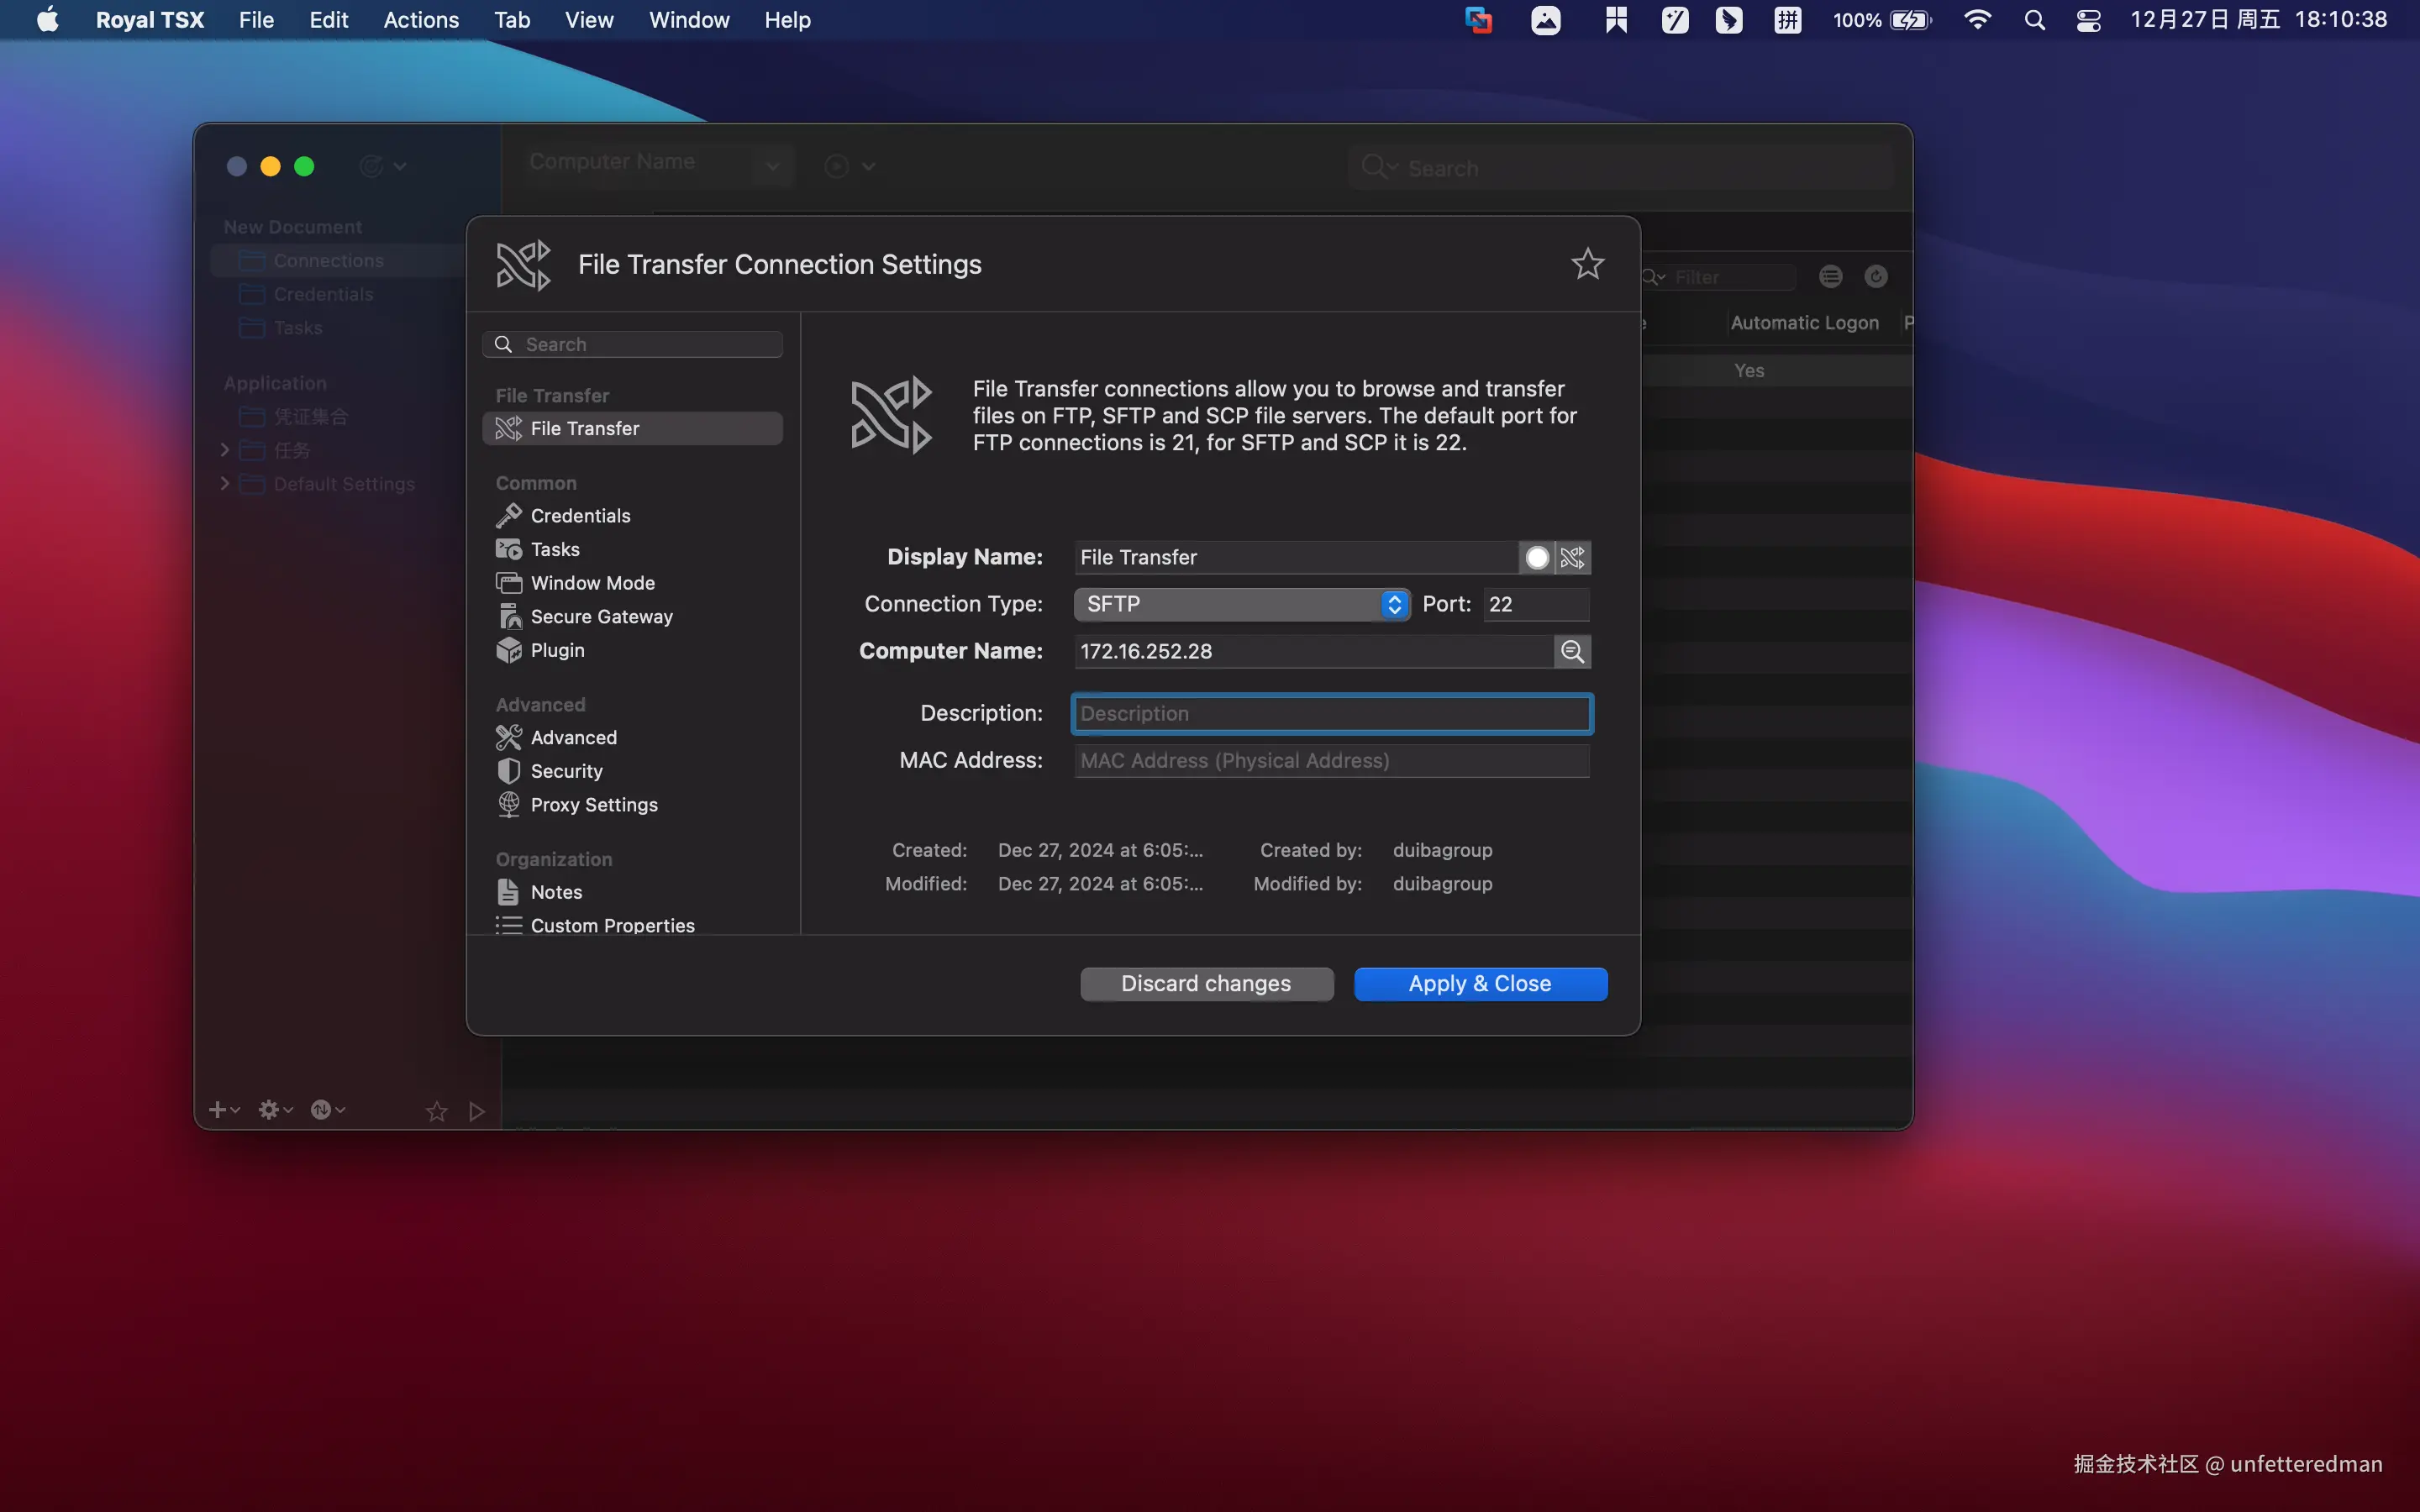Click the computer name browse magnifier icon
This screenshot has width=2420, height=1512.
click(1572, 651)
